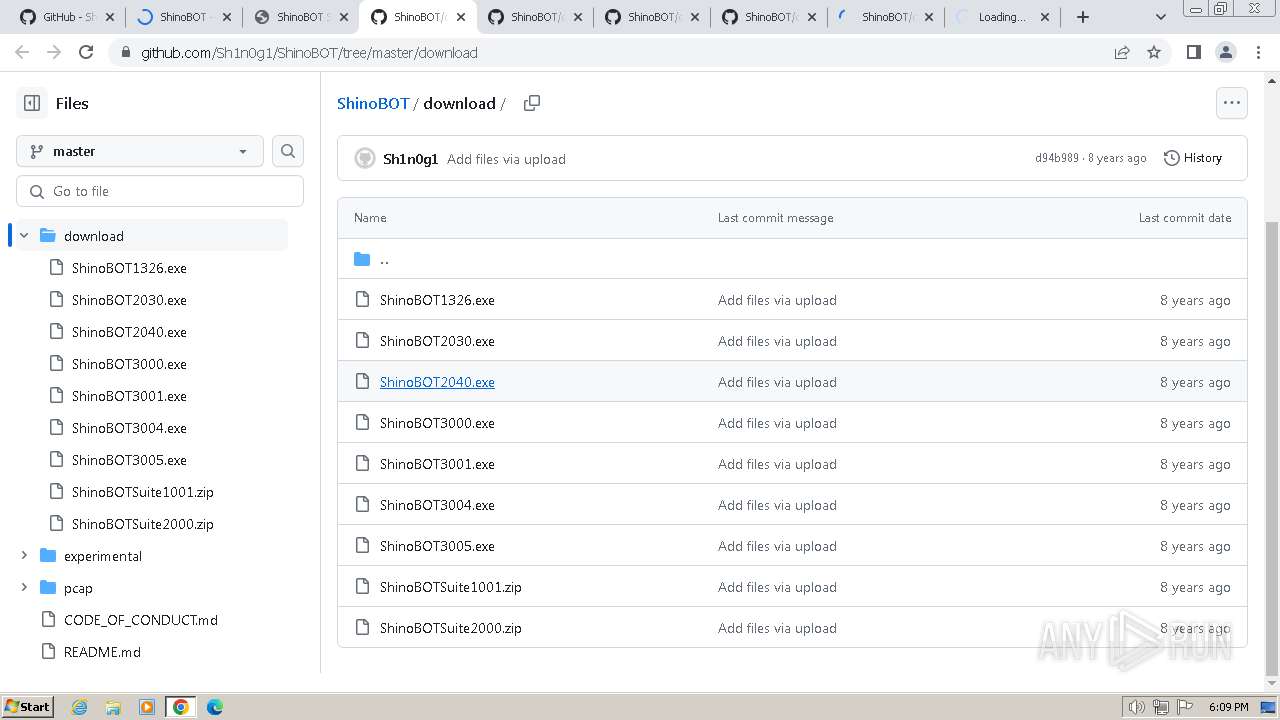Open the Windows Start menu
Viewport: 1280px width, 720px height.
pos(27,707)
